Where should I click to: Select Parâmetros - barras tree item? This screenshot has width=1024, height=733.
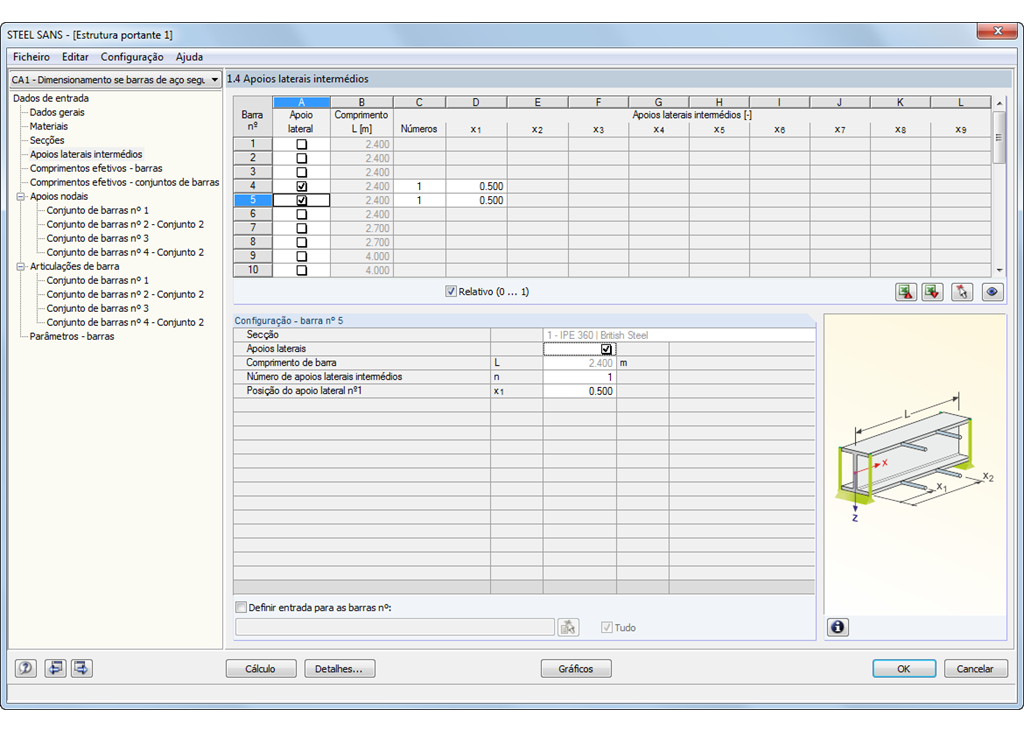[72, 336]
